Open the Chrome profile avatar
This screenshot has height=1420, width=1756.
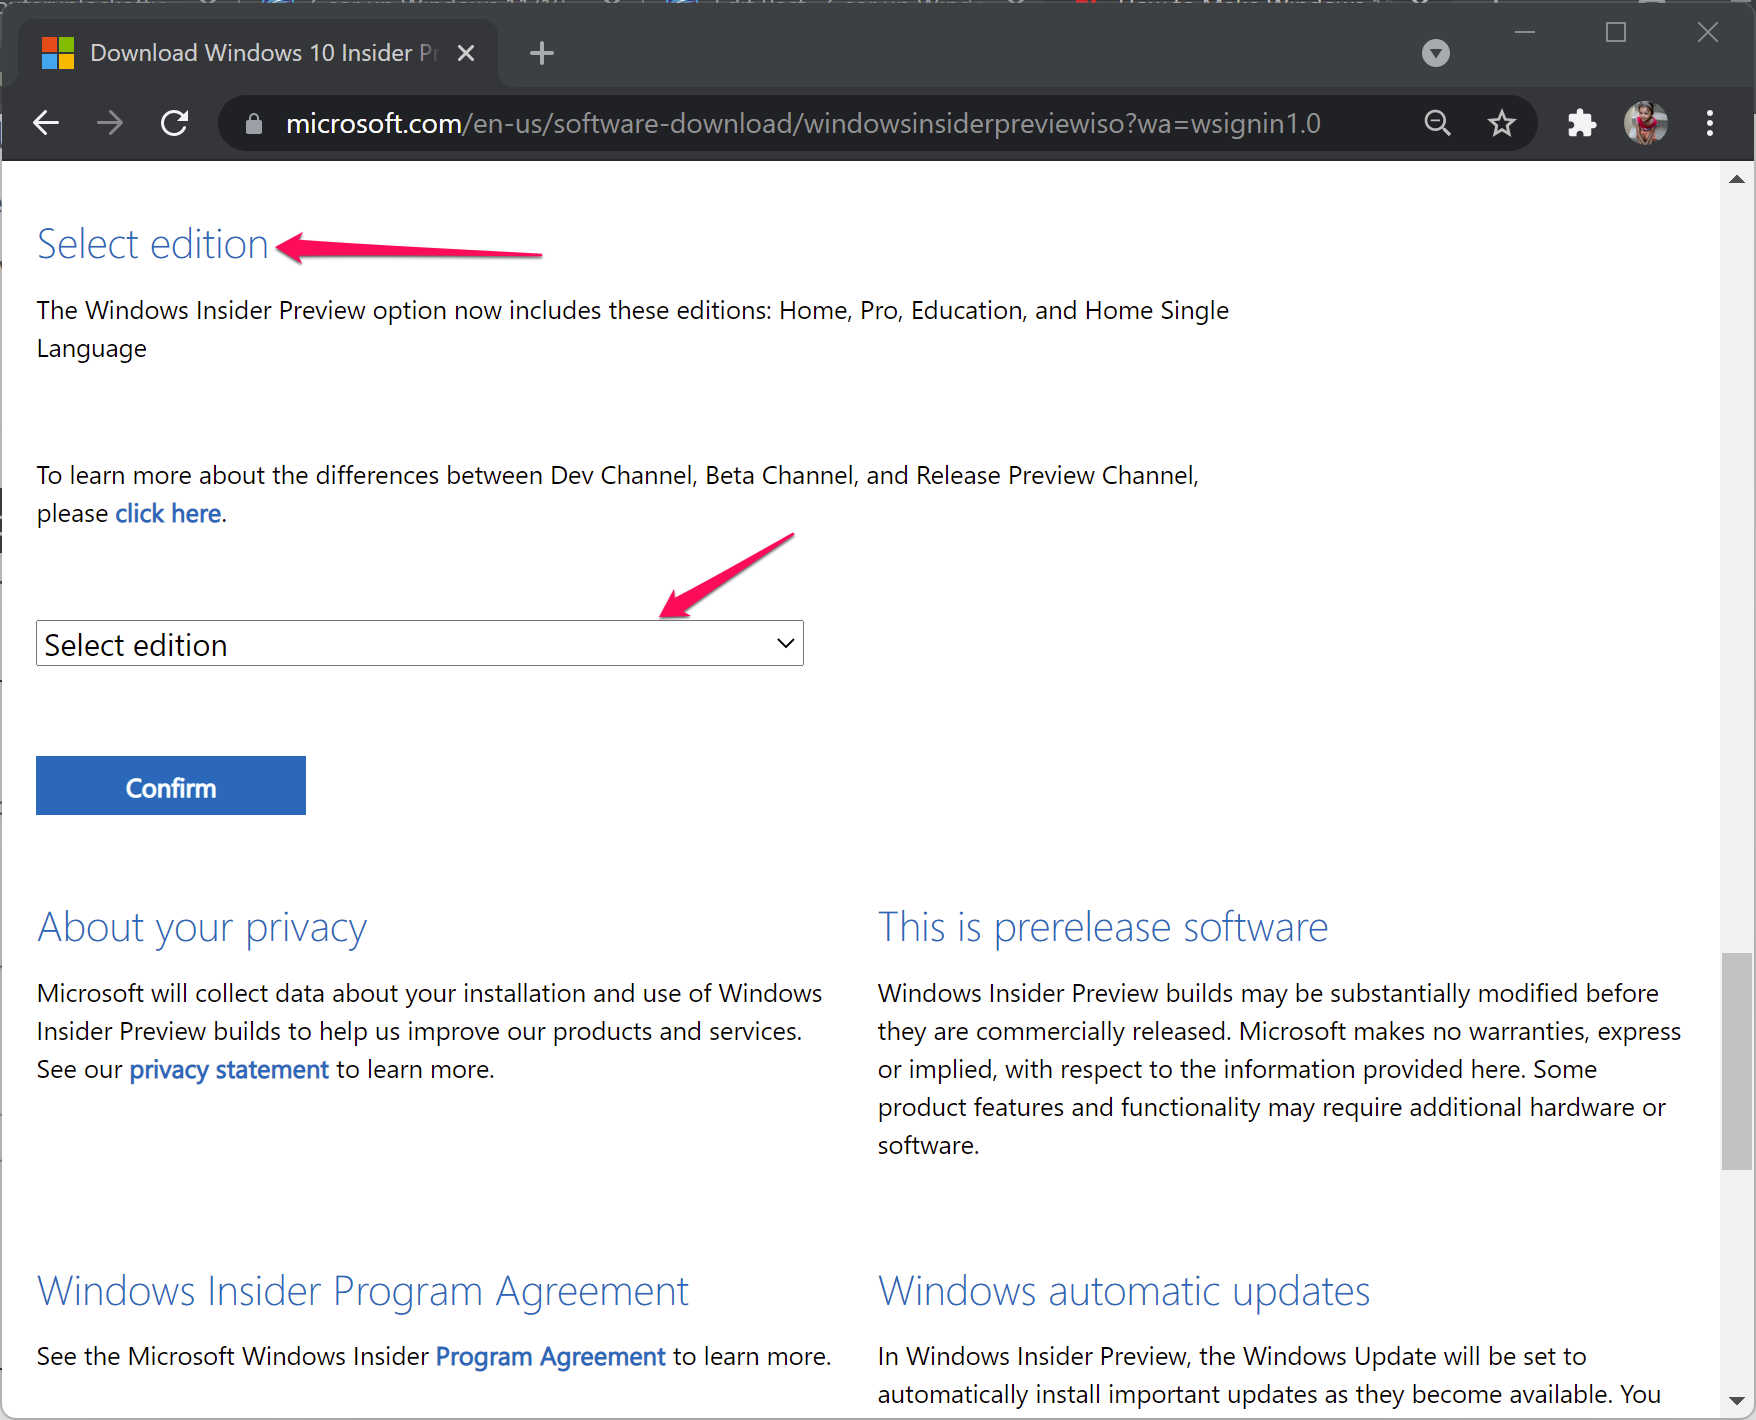(x=1645, y=123)
